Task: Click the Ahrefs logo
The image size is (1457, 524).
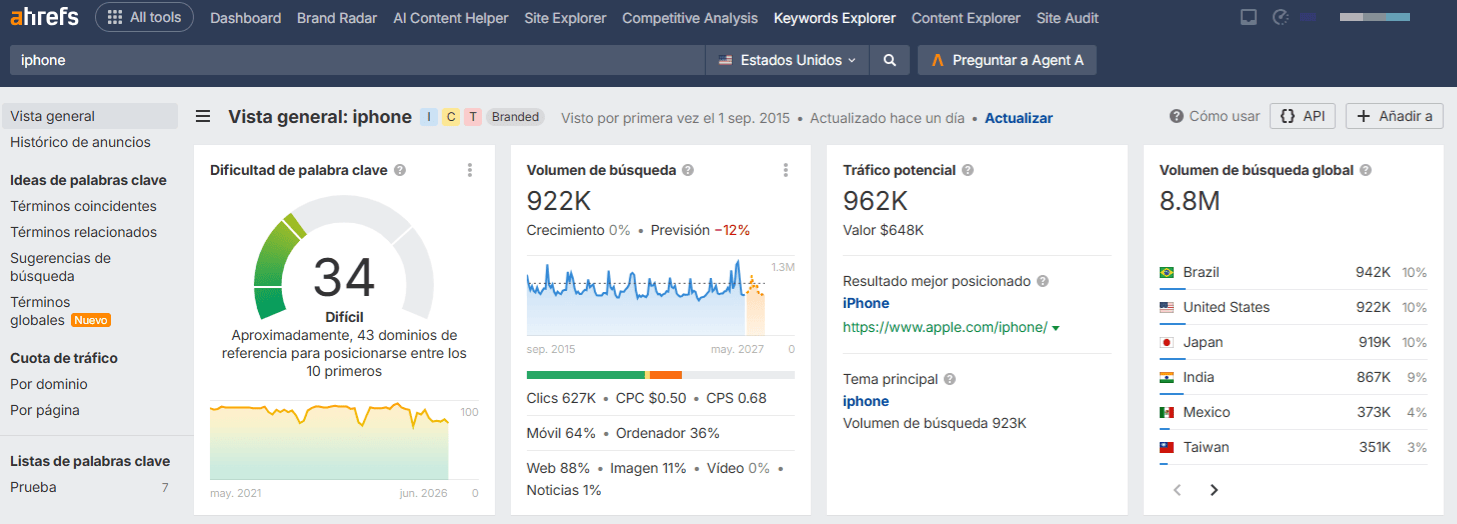Action: tap(44, 17)
